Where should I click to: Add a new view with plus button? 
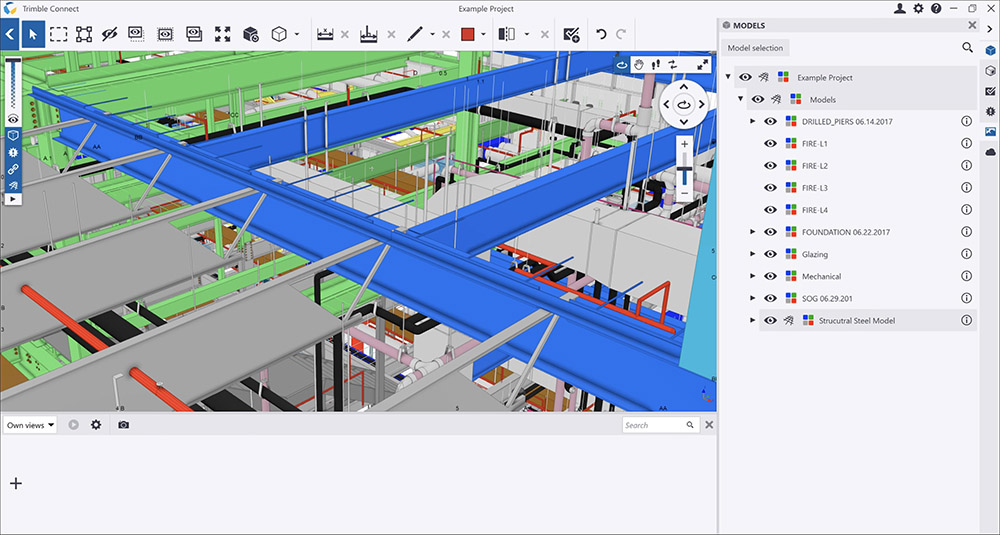[16, 483]
